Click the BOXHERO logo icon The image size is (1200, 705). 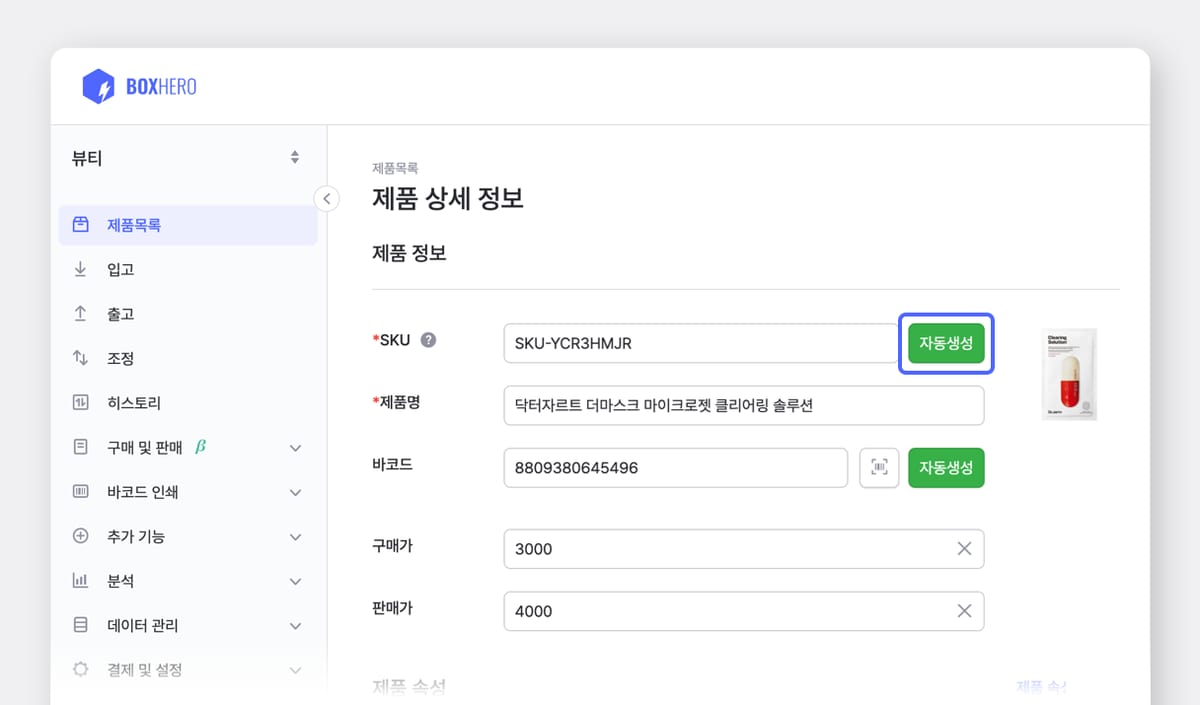click(x=97, y=86)
